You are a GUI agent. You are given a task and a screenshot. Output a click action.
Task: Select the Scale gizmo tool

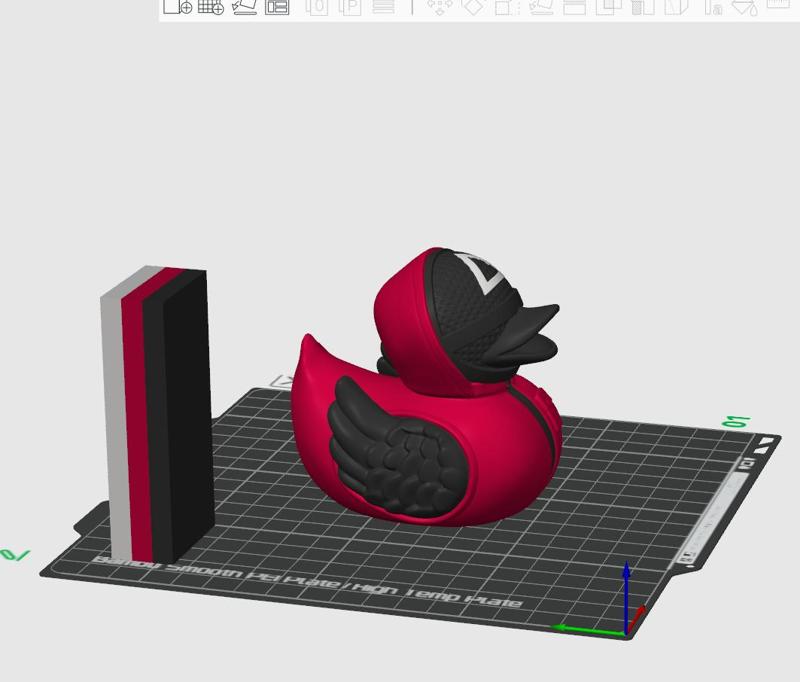(507, 6)
